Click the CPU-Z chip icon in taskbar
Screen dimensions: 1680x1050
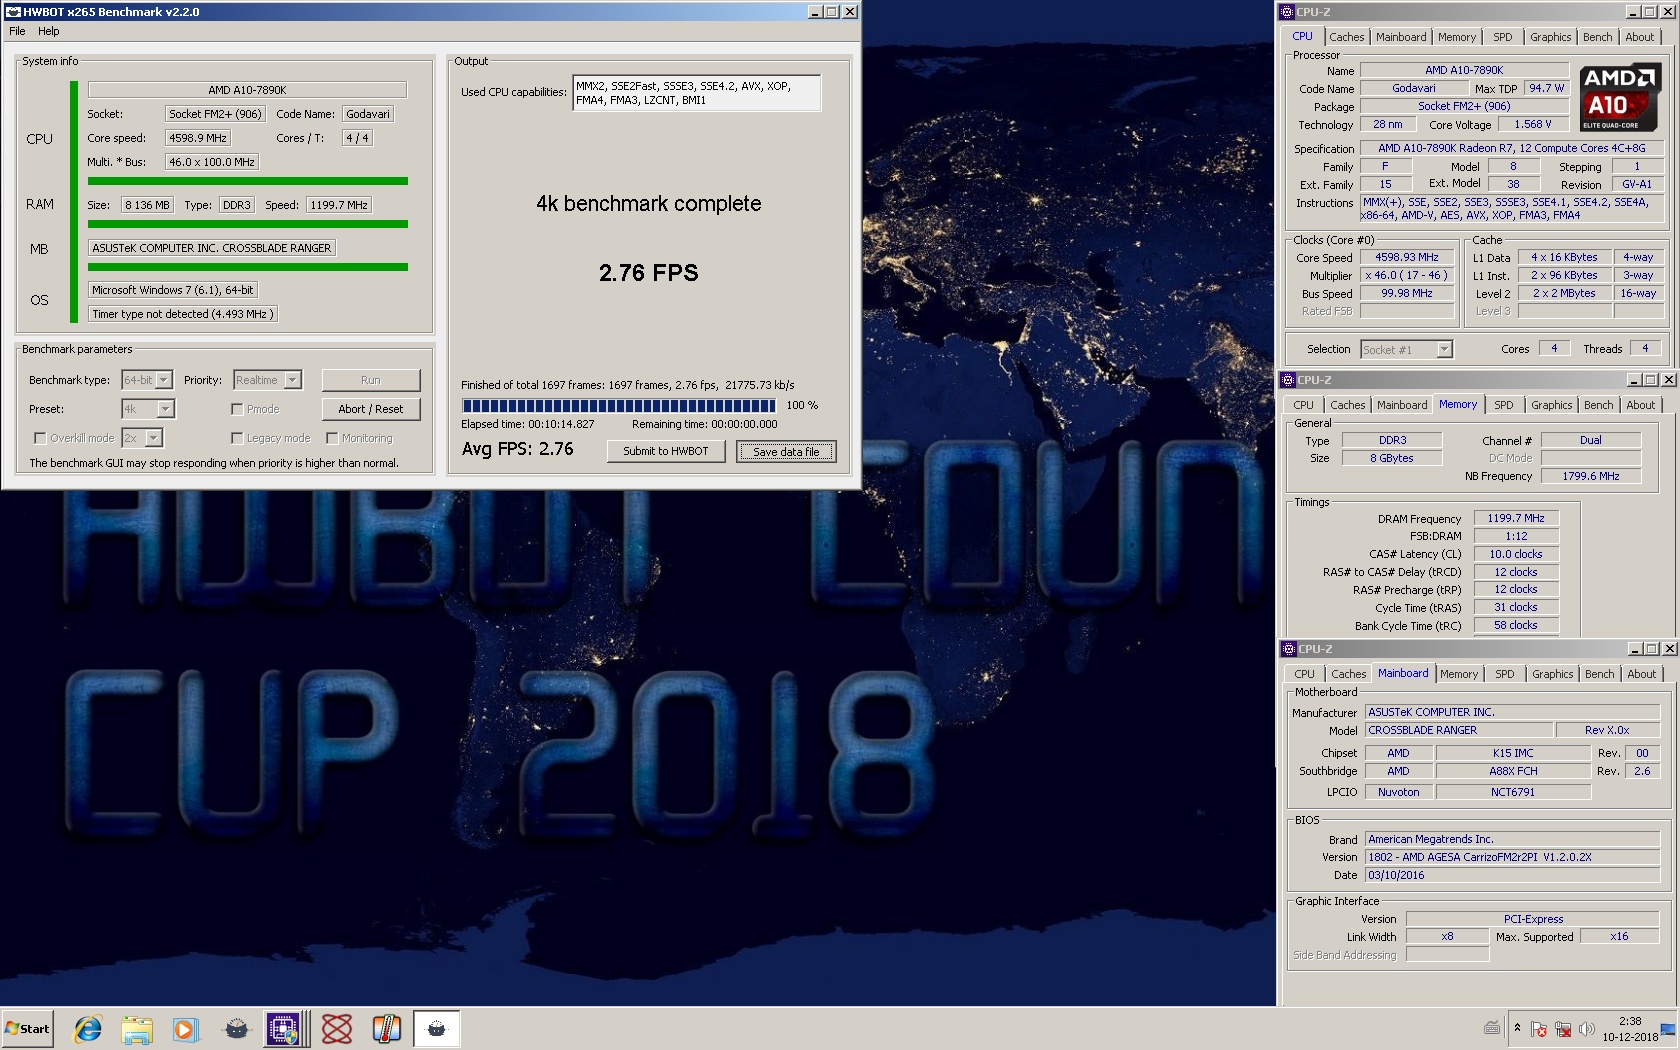(284, 1028)
